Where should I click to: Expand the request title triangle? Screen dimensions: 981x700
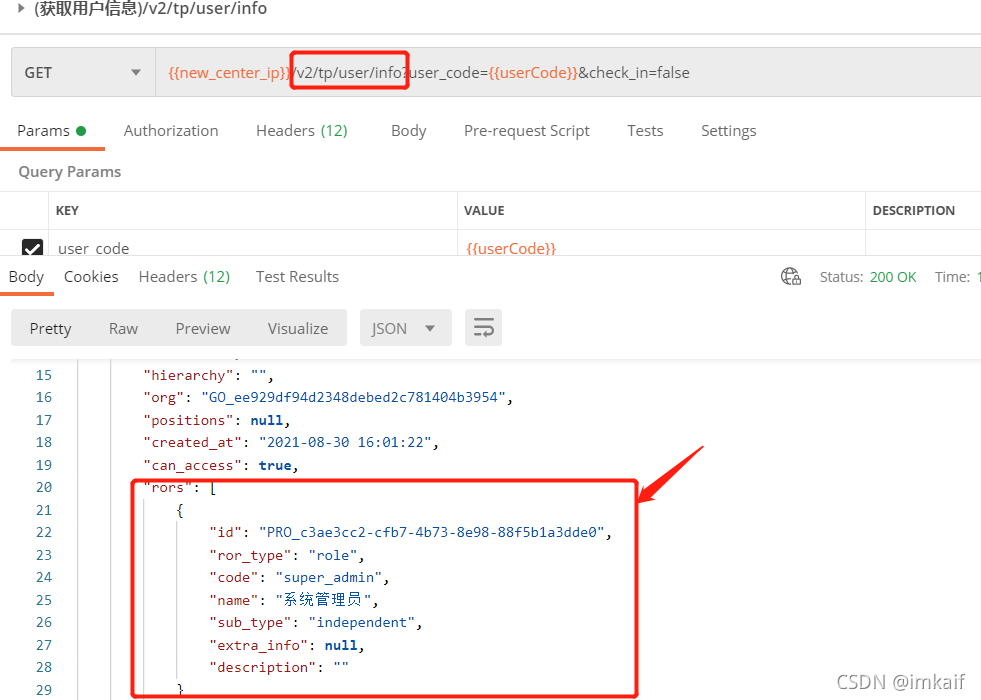tap(21, 8)
